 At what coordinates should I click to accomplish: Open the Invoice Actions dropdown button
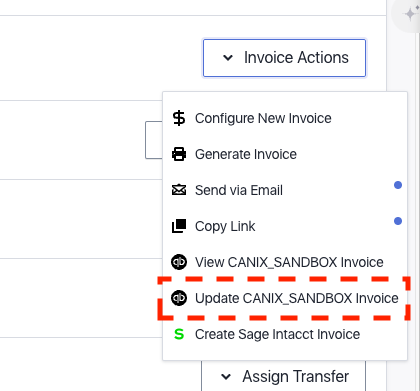click(x=284, y=58)
